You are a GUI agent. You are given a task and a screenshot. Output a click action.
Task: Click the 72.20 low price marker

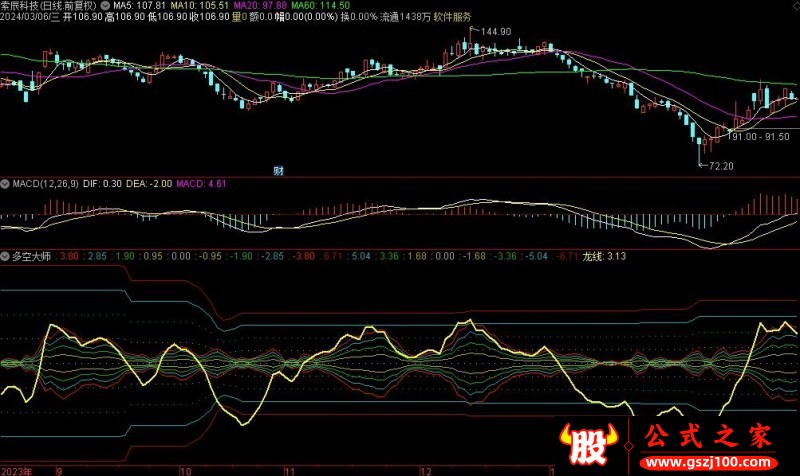tap(720, 164)
